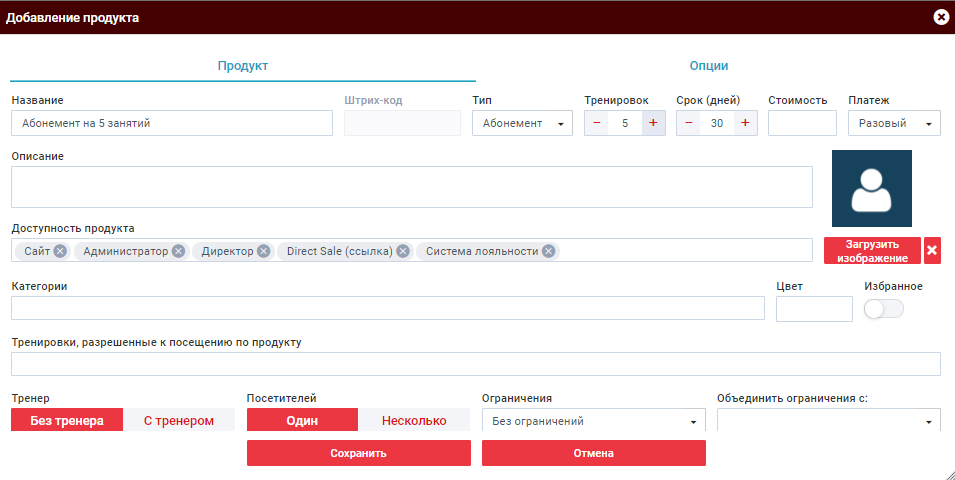Screen dimensions: 955x480
Task: Choose Несколько for Посетителей
Action: (x=414, y=421)
